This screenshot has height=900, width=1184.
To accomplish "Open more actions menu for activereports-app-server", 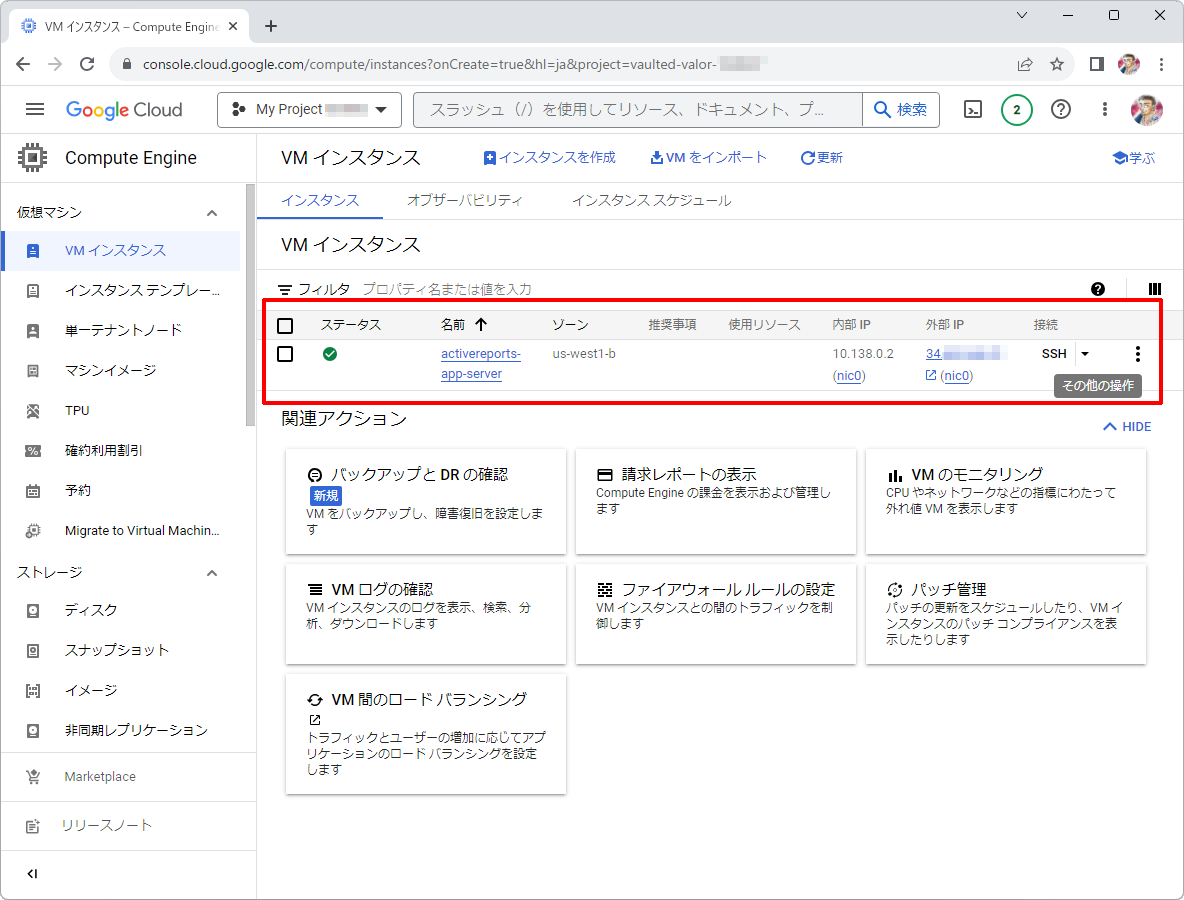I will coord(1137,354).
